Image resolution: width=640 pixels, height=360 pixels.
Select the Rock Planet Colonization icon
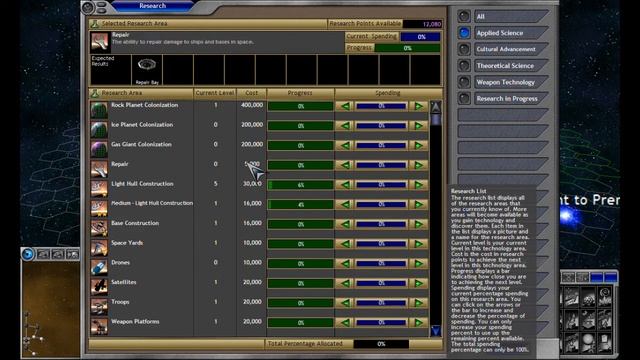click(x=99, y=110)
